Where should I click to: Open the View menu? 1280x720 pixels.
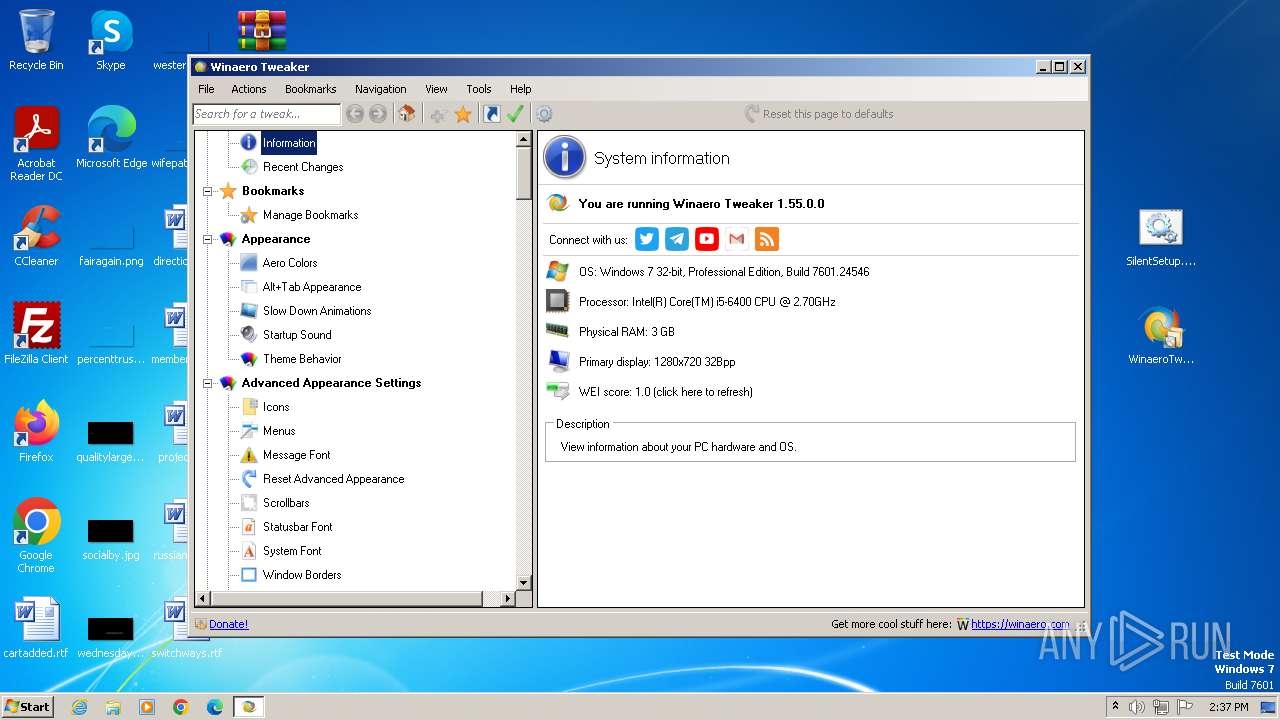click(436, 89)
